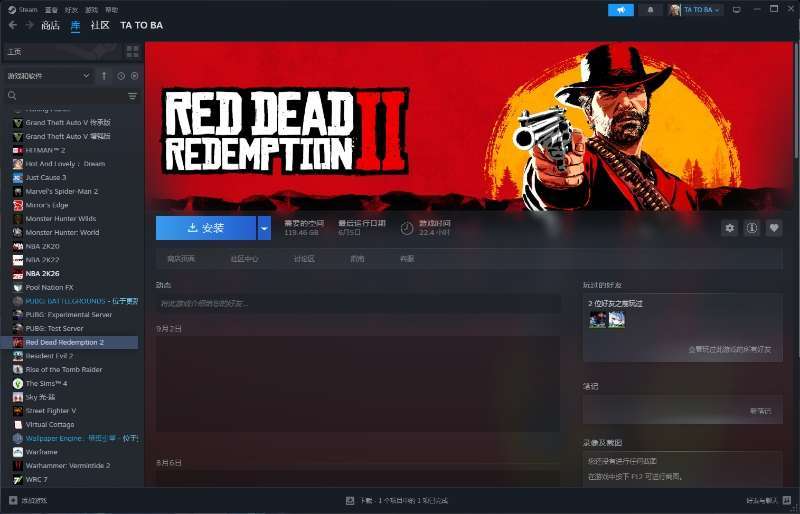Open the game info icon
This screenshot has height=514, width=800.
tap(752, 228)
